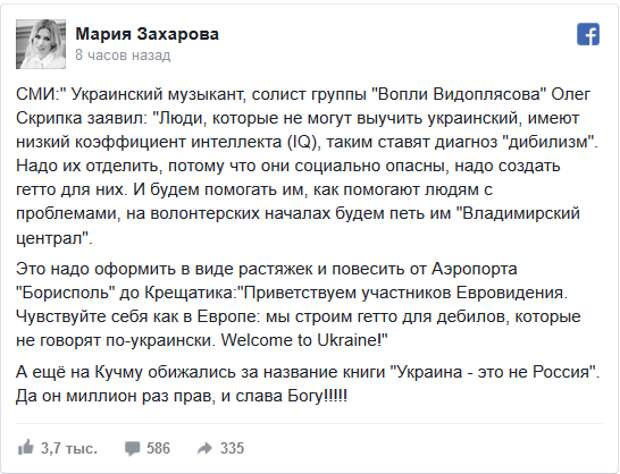
Task: Click the thumbs-up like icon
Action: point(26,448)
